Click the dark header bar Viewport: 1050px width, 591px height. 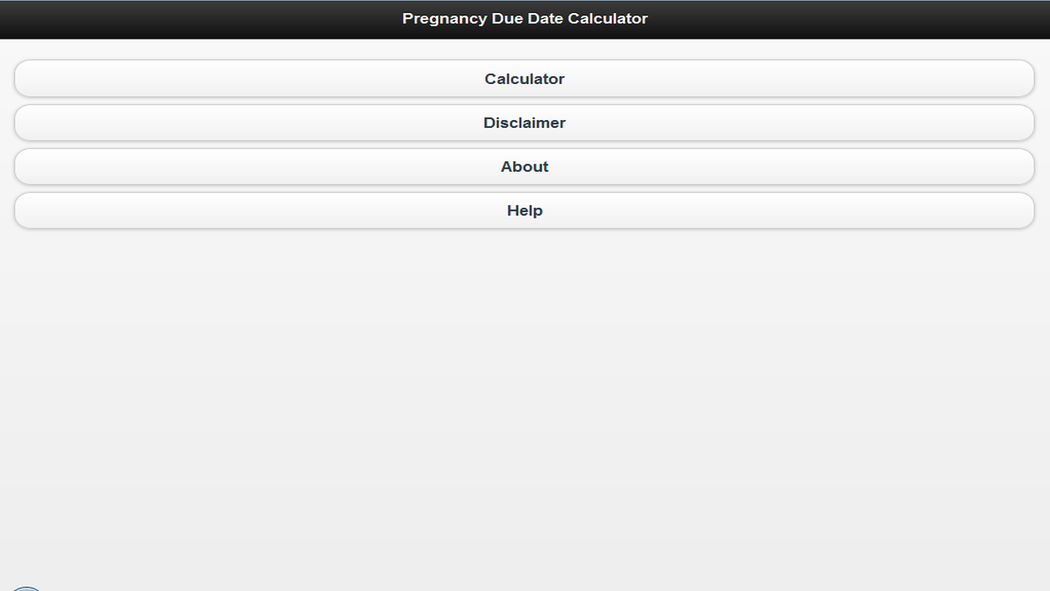[200, 19]
